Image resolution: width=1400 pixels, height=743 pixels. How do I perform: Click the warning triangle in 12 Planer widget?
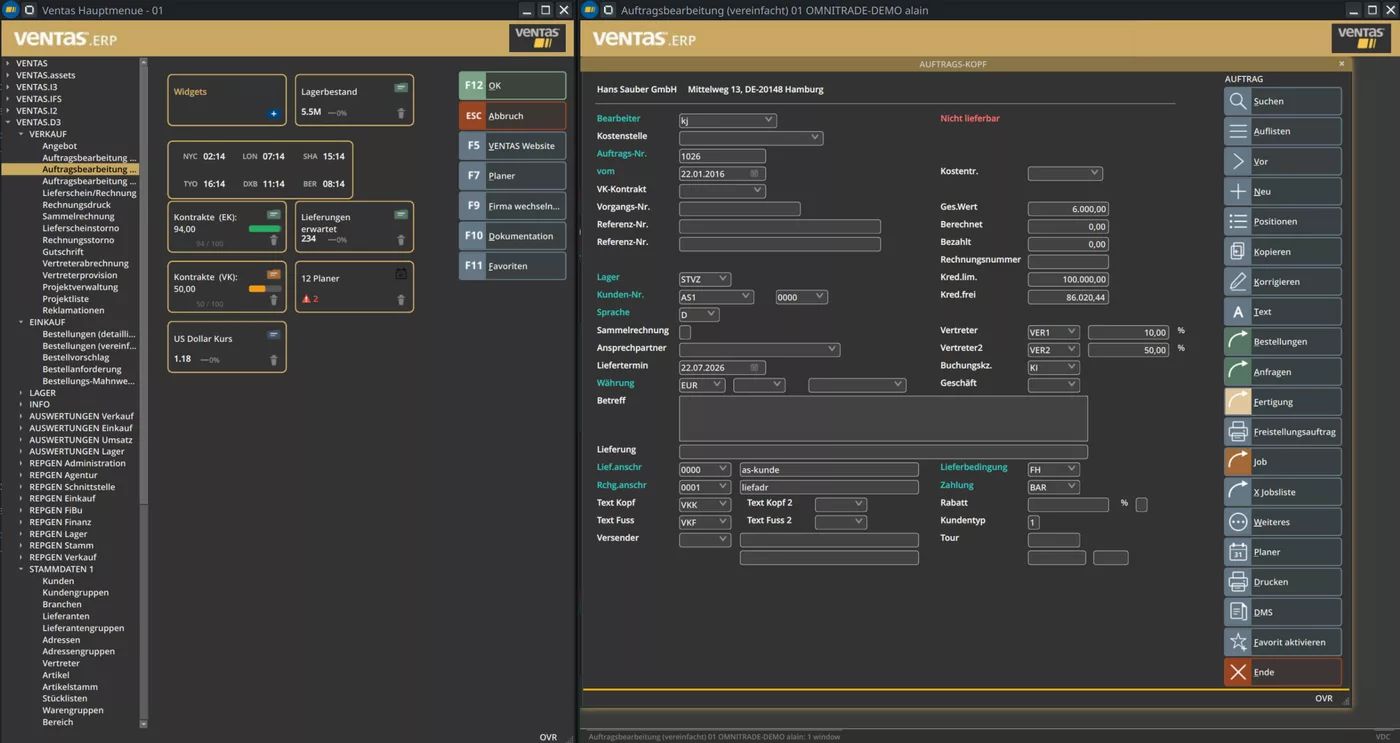[306, 299]
